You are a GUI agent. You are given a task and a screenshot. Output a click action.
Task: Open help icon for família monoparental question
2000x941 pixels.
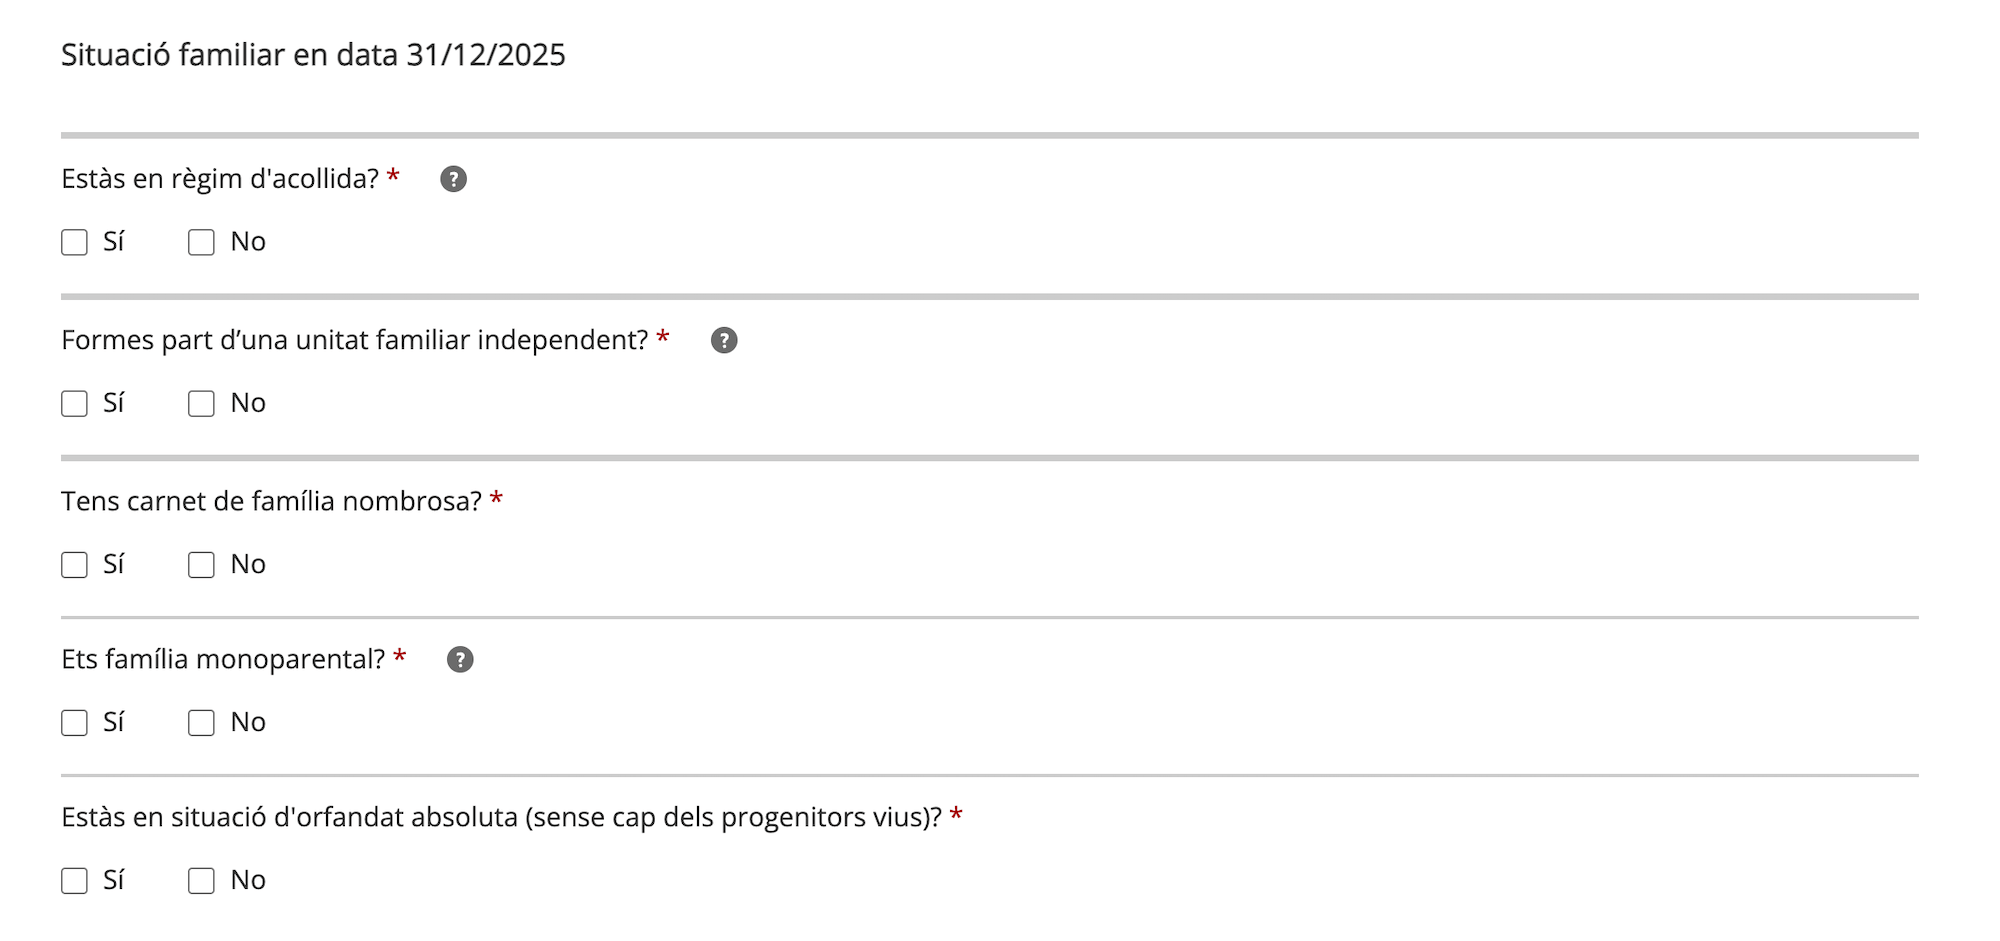460,660
